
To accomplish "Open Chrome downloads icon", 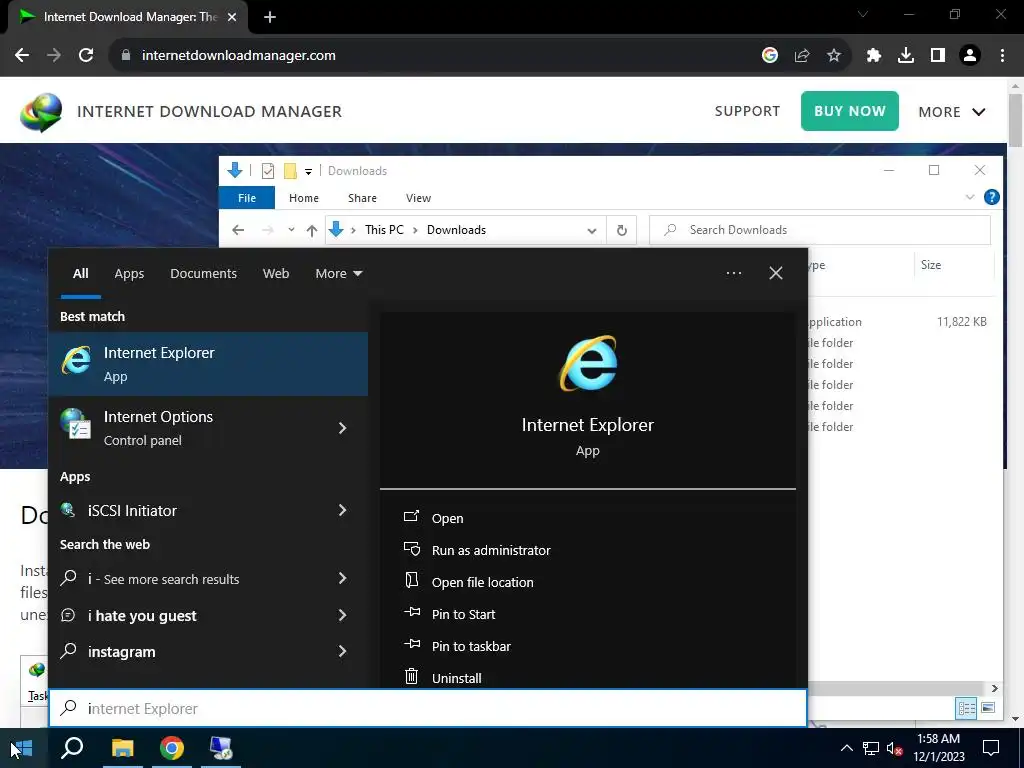I will [x=906, y=56].
